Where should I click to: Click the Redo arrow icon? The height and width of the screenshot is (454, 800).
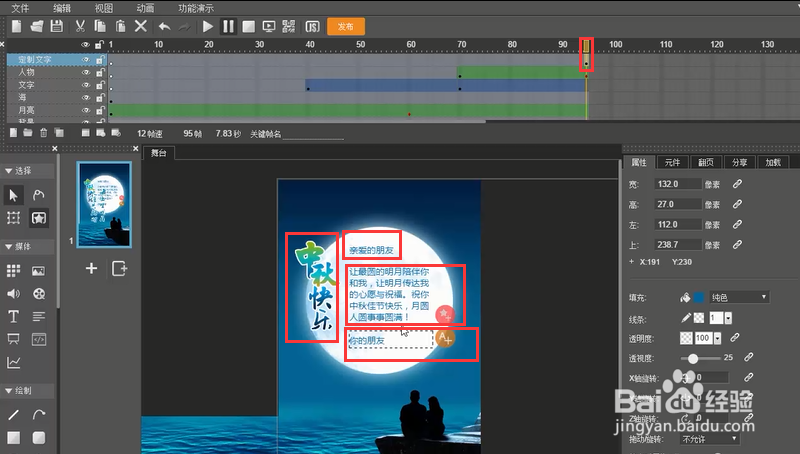[x=184, y=27]
